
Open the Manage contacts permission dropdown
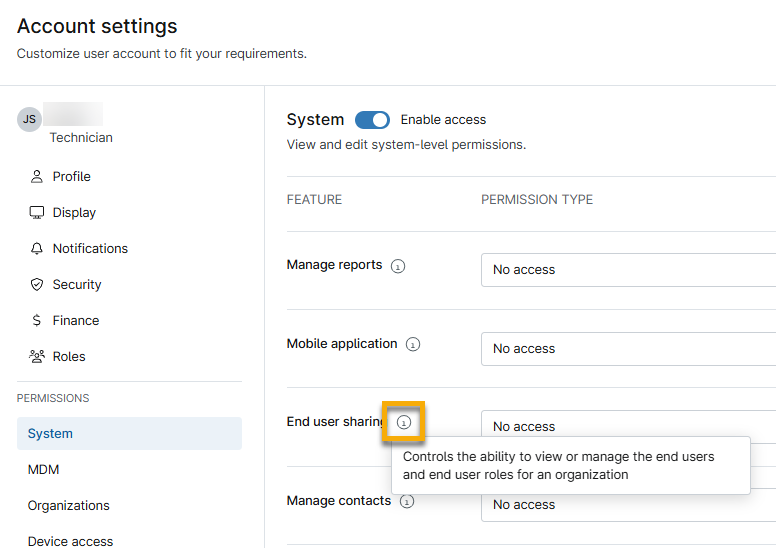pyautogui.click(x=629, y=505)
